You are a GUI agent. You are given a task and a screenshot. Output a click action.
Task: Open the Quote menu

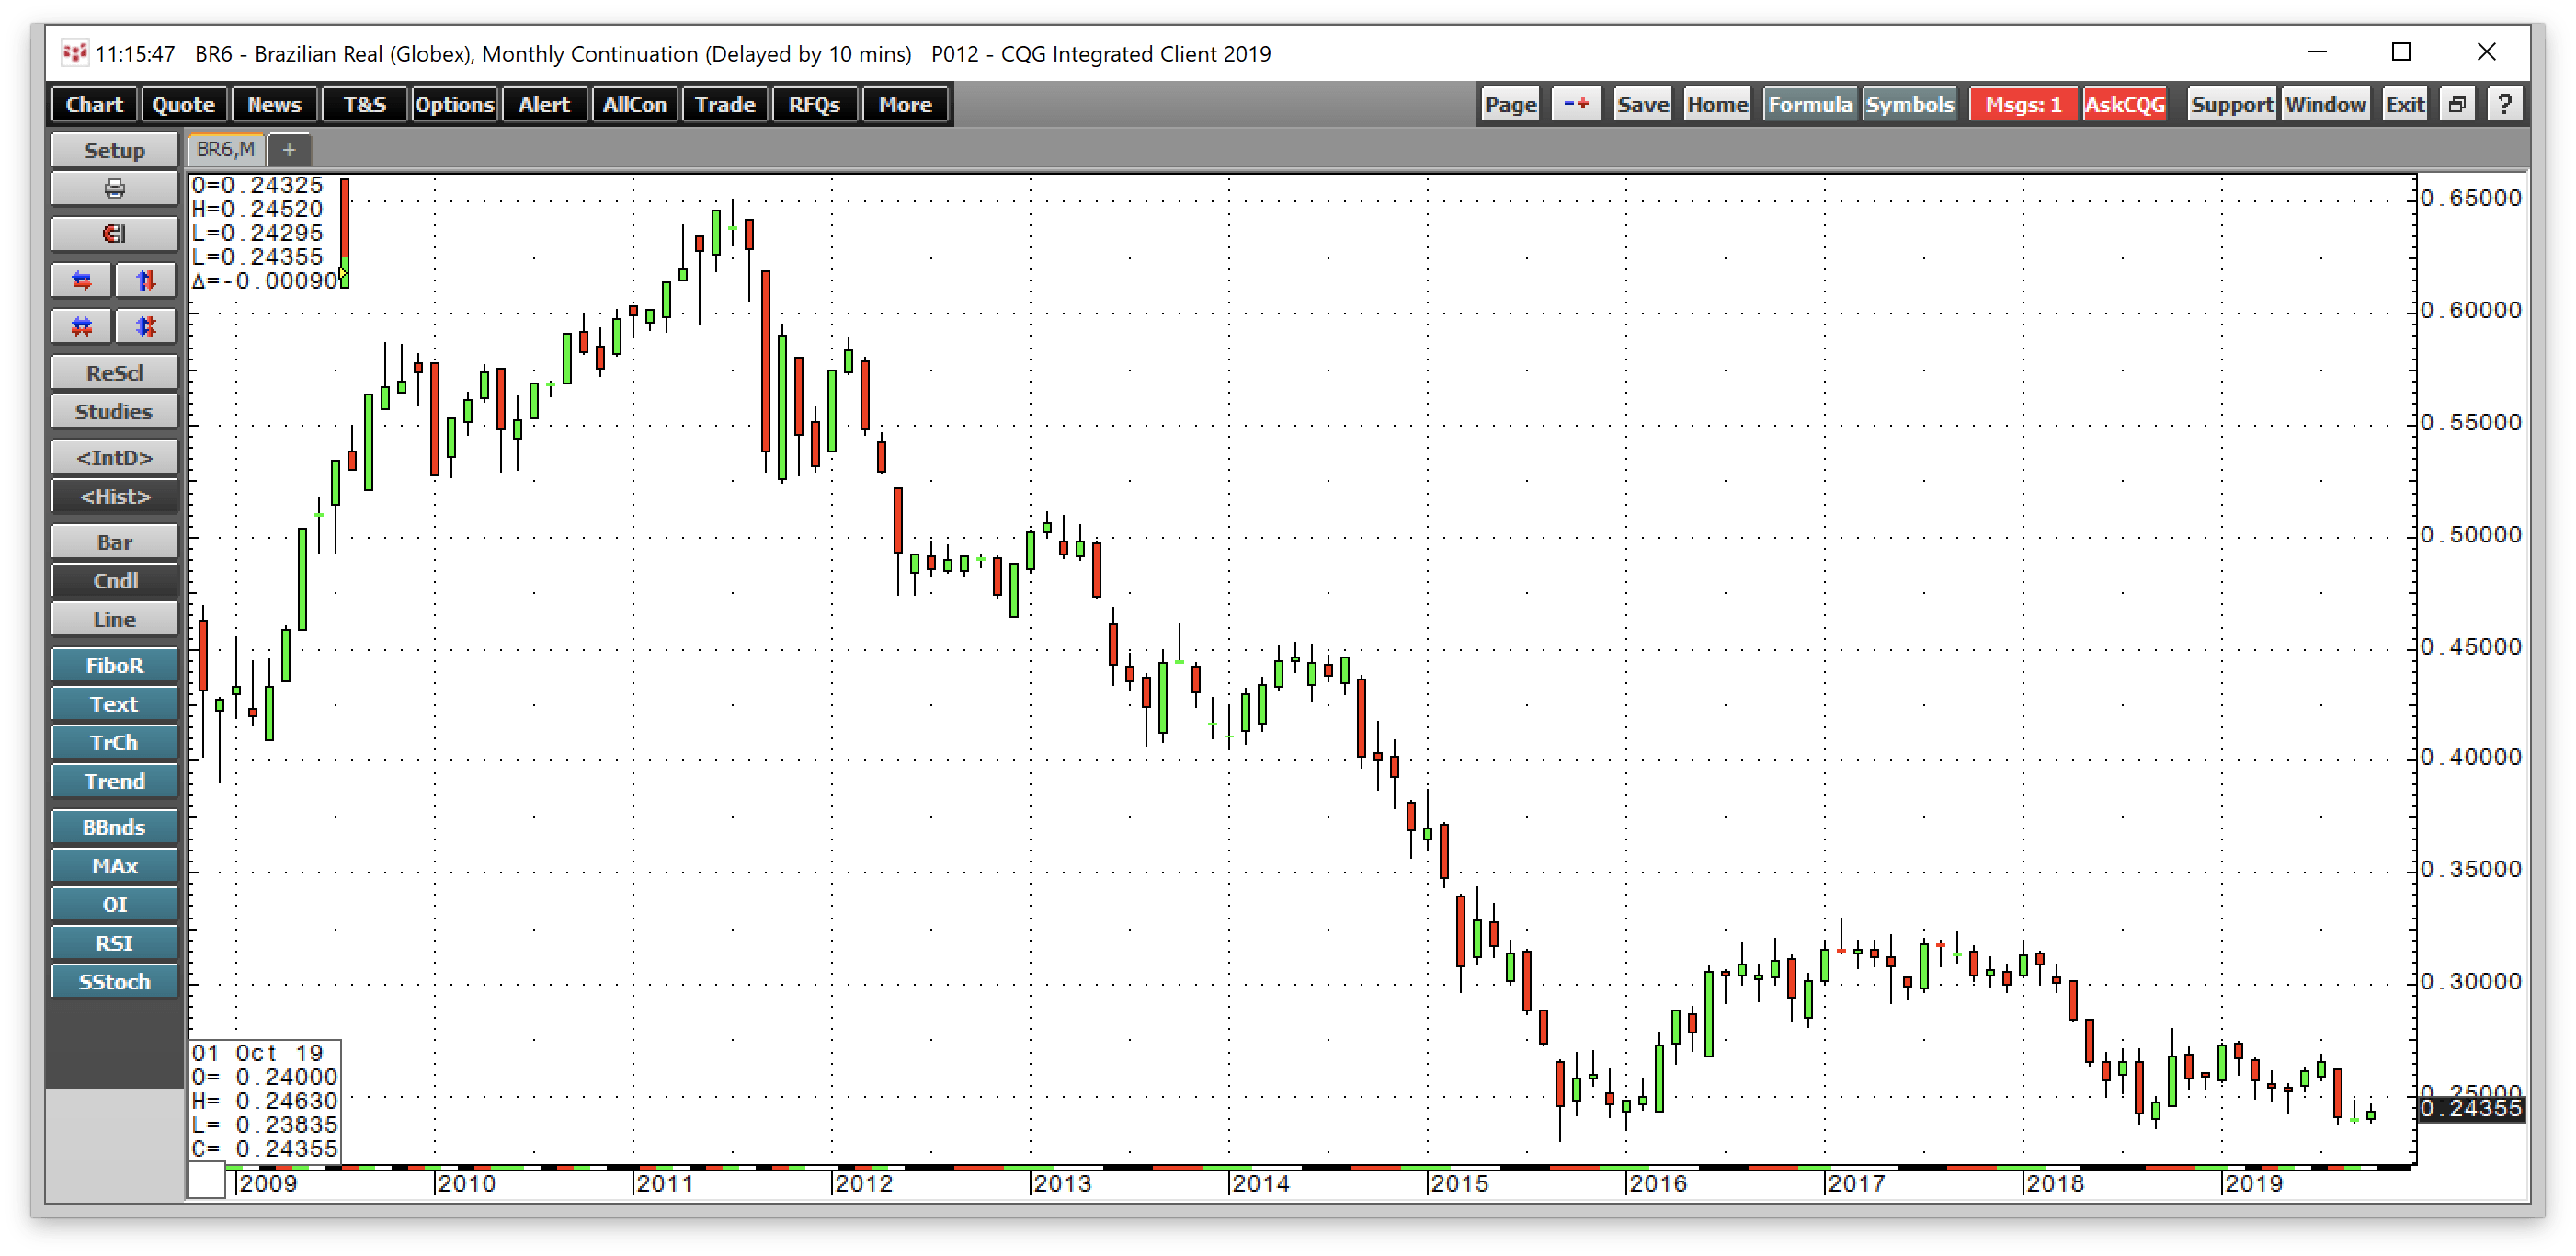tap(184, 104)
